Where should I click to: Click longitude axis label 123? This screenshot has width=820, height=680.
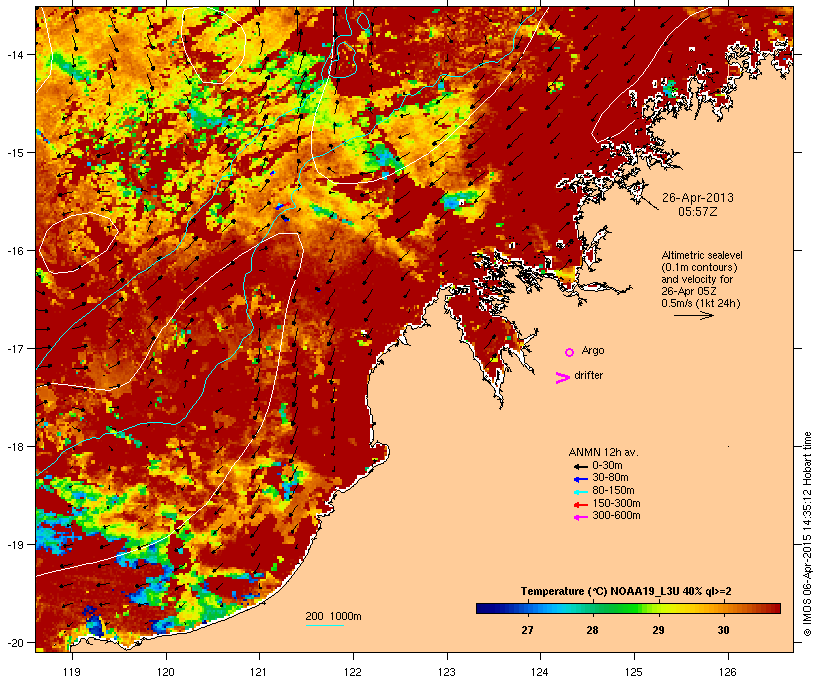pos(447,672)
